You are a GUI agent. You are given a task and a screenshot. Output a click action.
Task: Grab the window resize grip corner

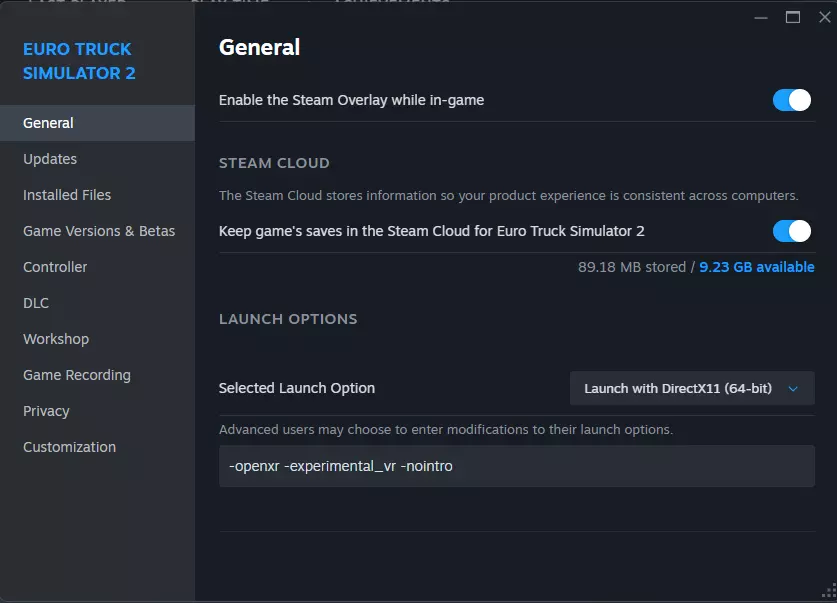point(830,591)
